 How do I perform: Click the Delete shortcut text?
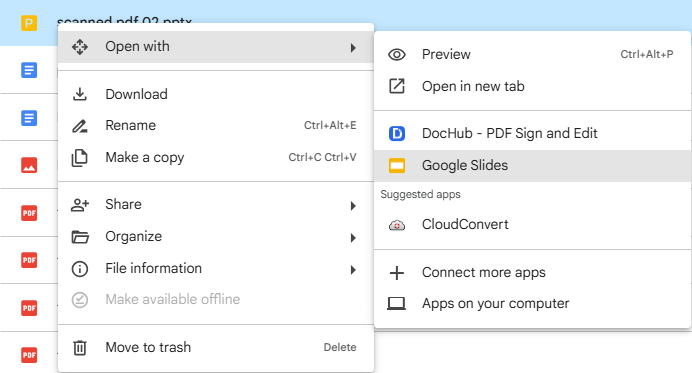pos(340,347)
